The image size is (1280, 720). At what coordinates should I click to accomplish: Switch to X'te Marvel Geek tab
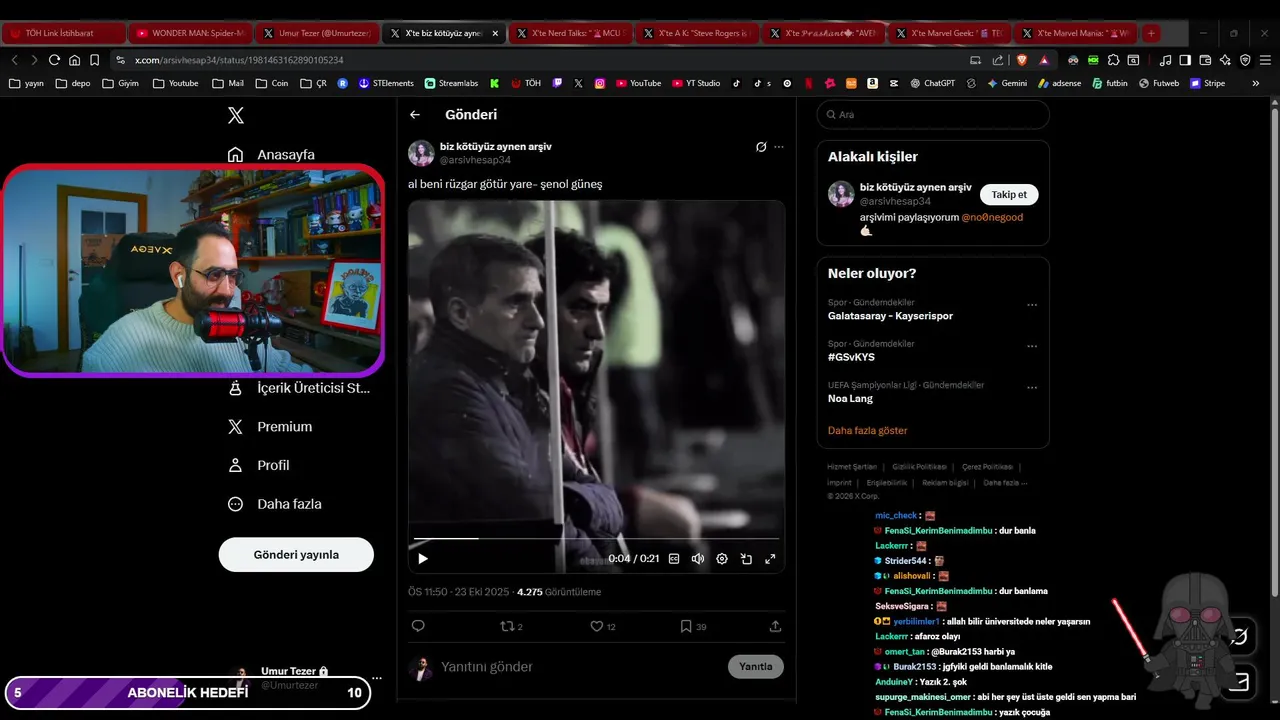951,33
